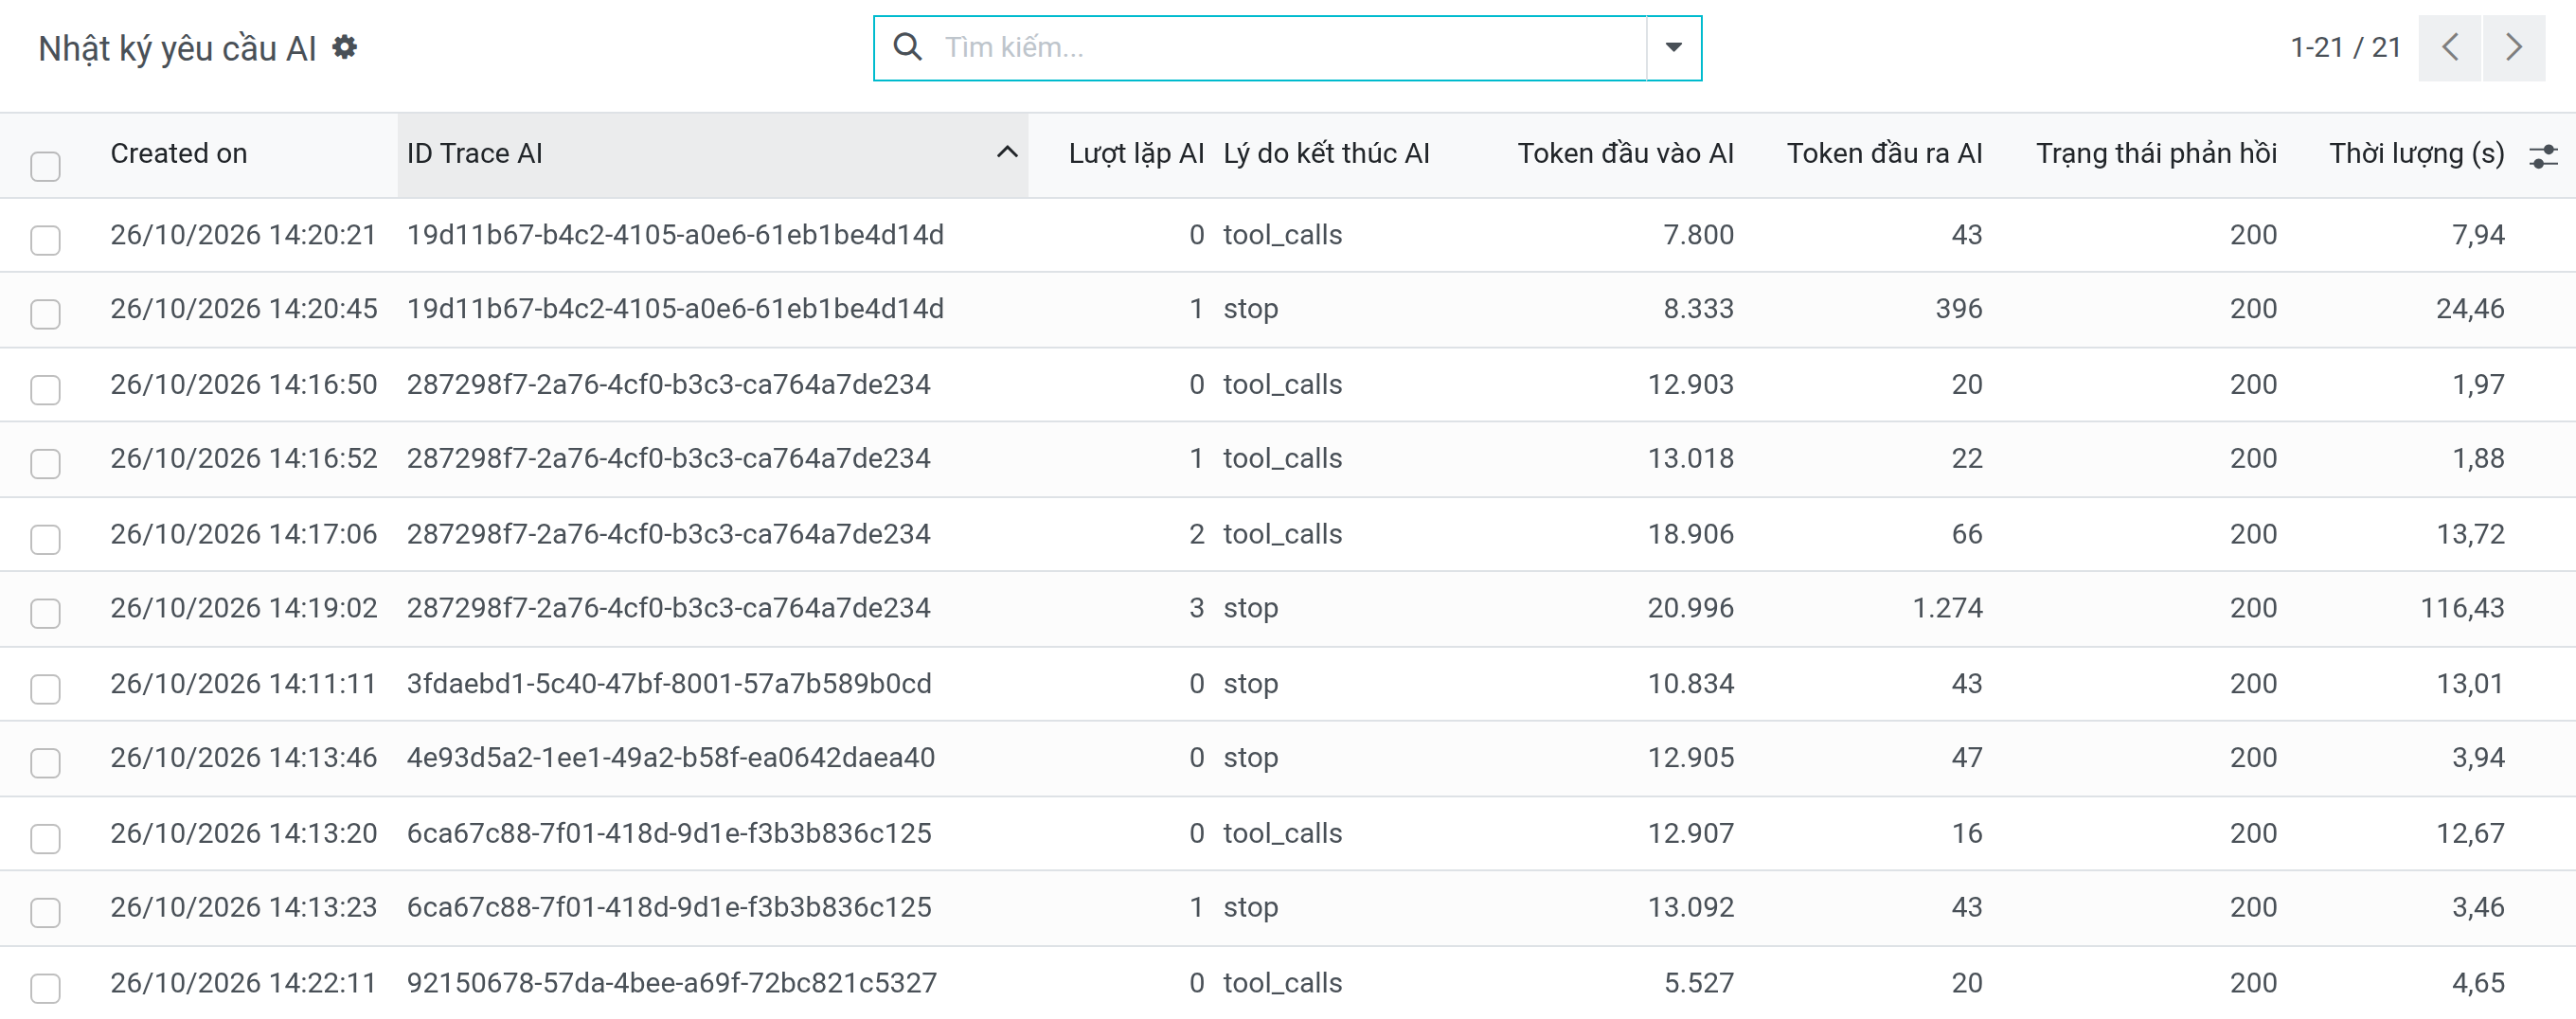Click date 26/10/2026 14:16:52
The height and width of the screenshot is (1019, 2576).
coord(243,458)
